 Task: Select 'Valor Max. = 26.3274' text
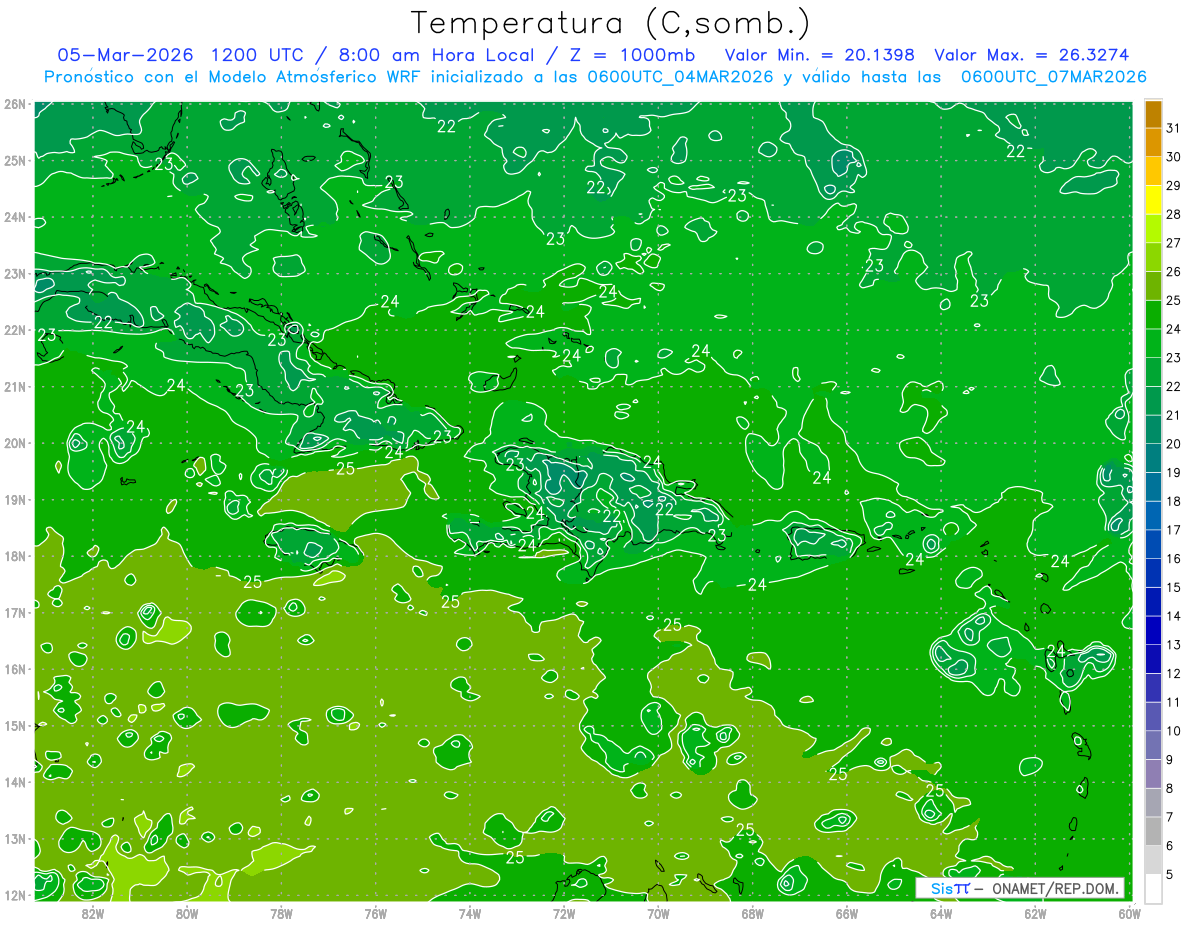[1031, 55]
